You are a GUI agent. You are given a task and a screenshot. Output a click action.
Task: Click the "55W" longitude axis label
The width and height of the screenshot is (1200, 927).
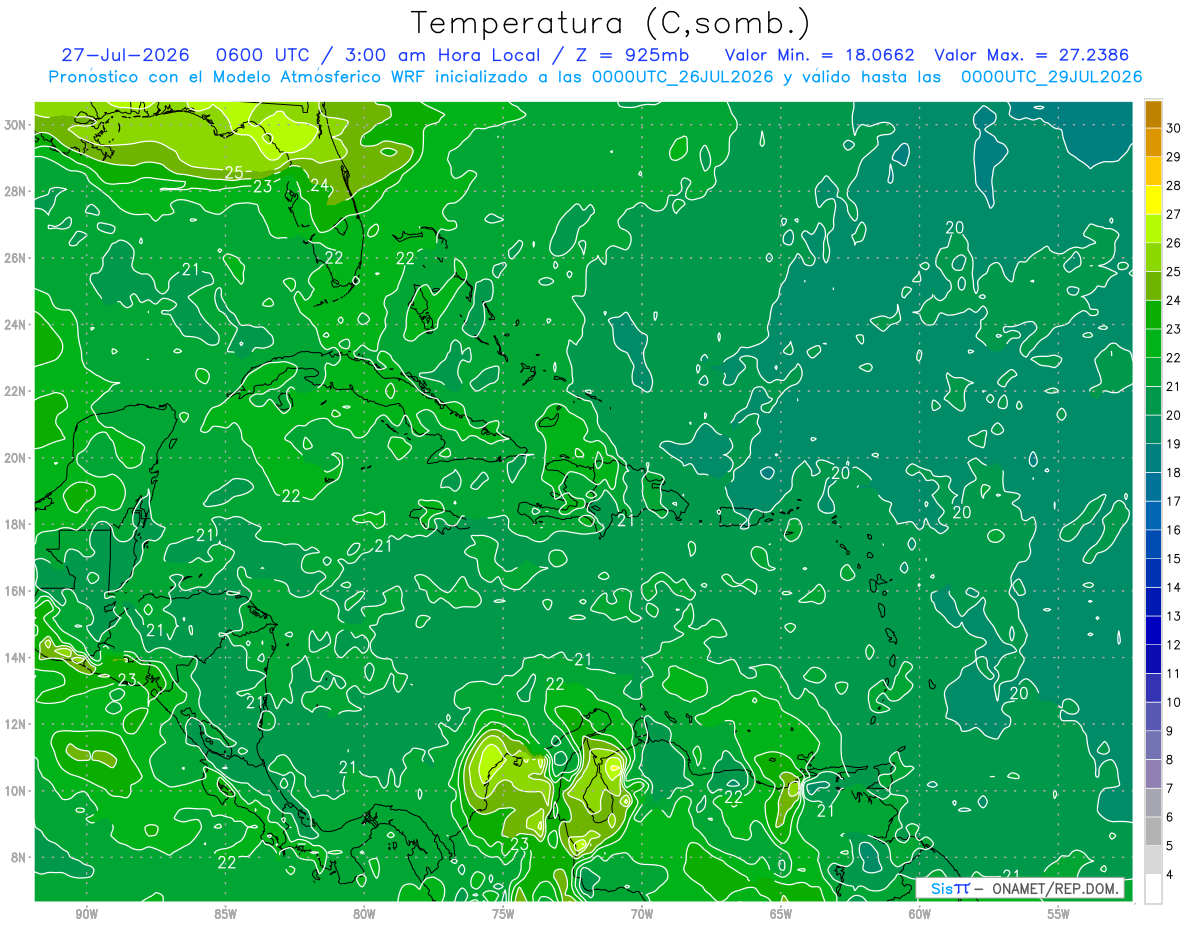1059,914
